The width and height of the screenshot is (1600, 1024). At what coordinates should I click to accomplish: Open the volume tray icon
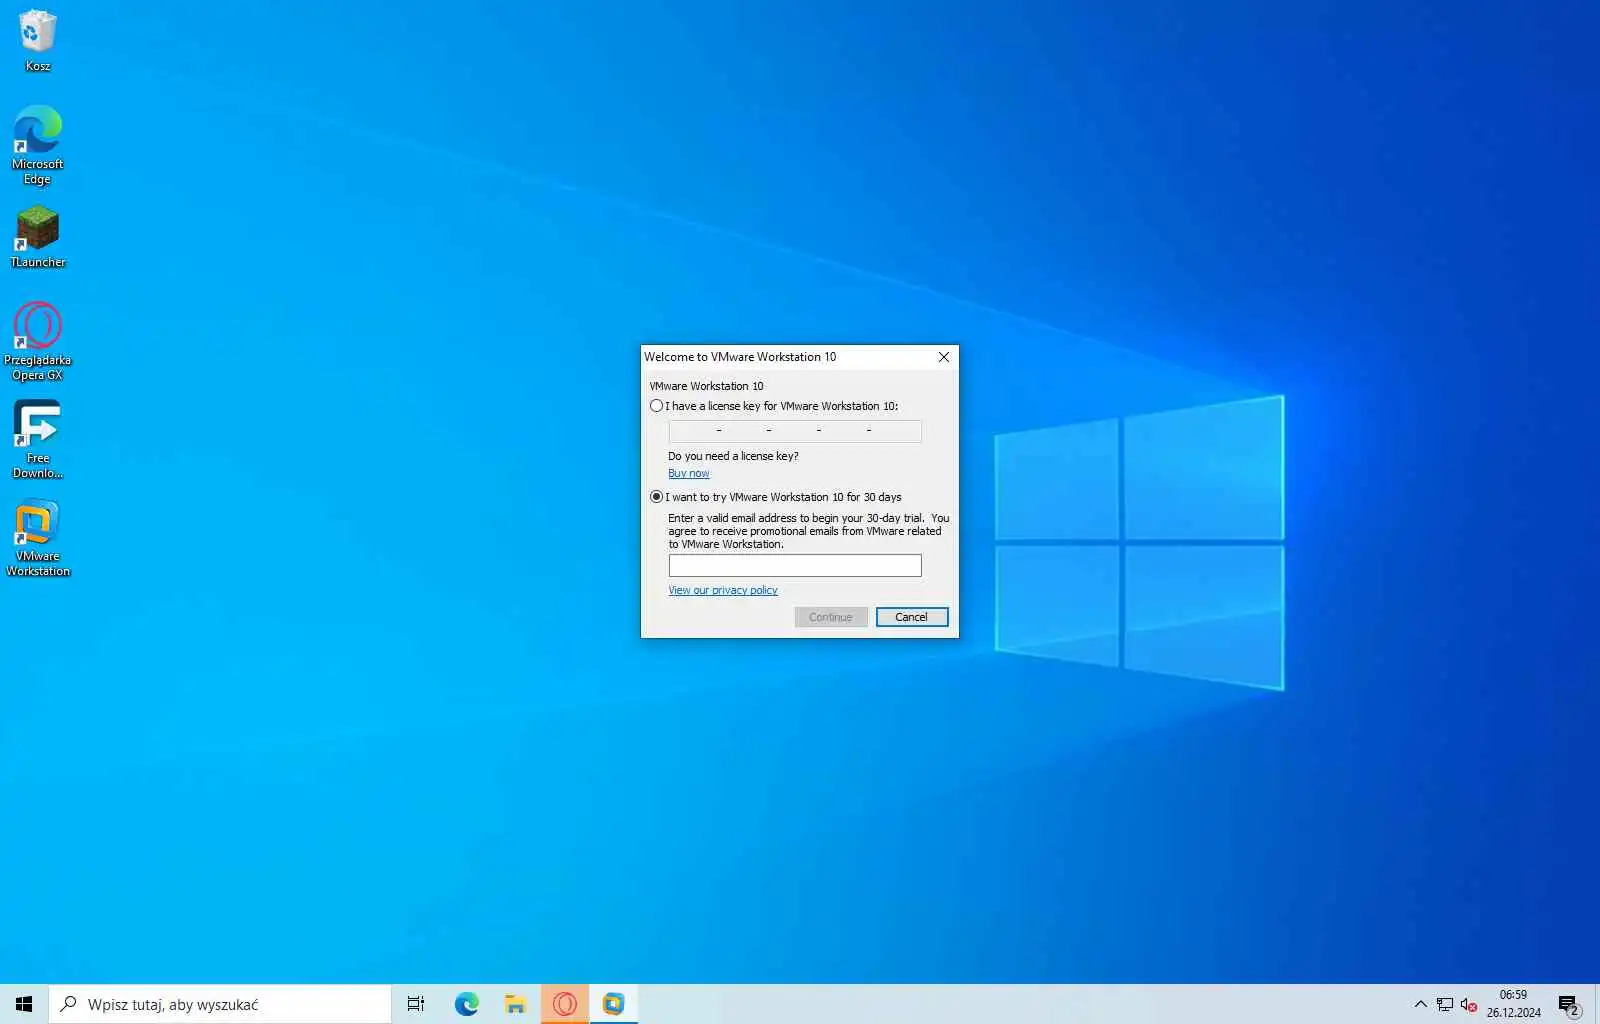pos(1468,1004)
